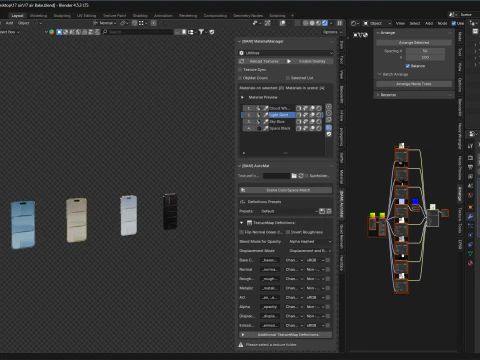The image size is (480, 360).
Task: Click first icon button on Light Gold row
Action: click(299, 115)
